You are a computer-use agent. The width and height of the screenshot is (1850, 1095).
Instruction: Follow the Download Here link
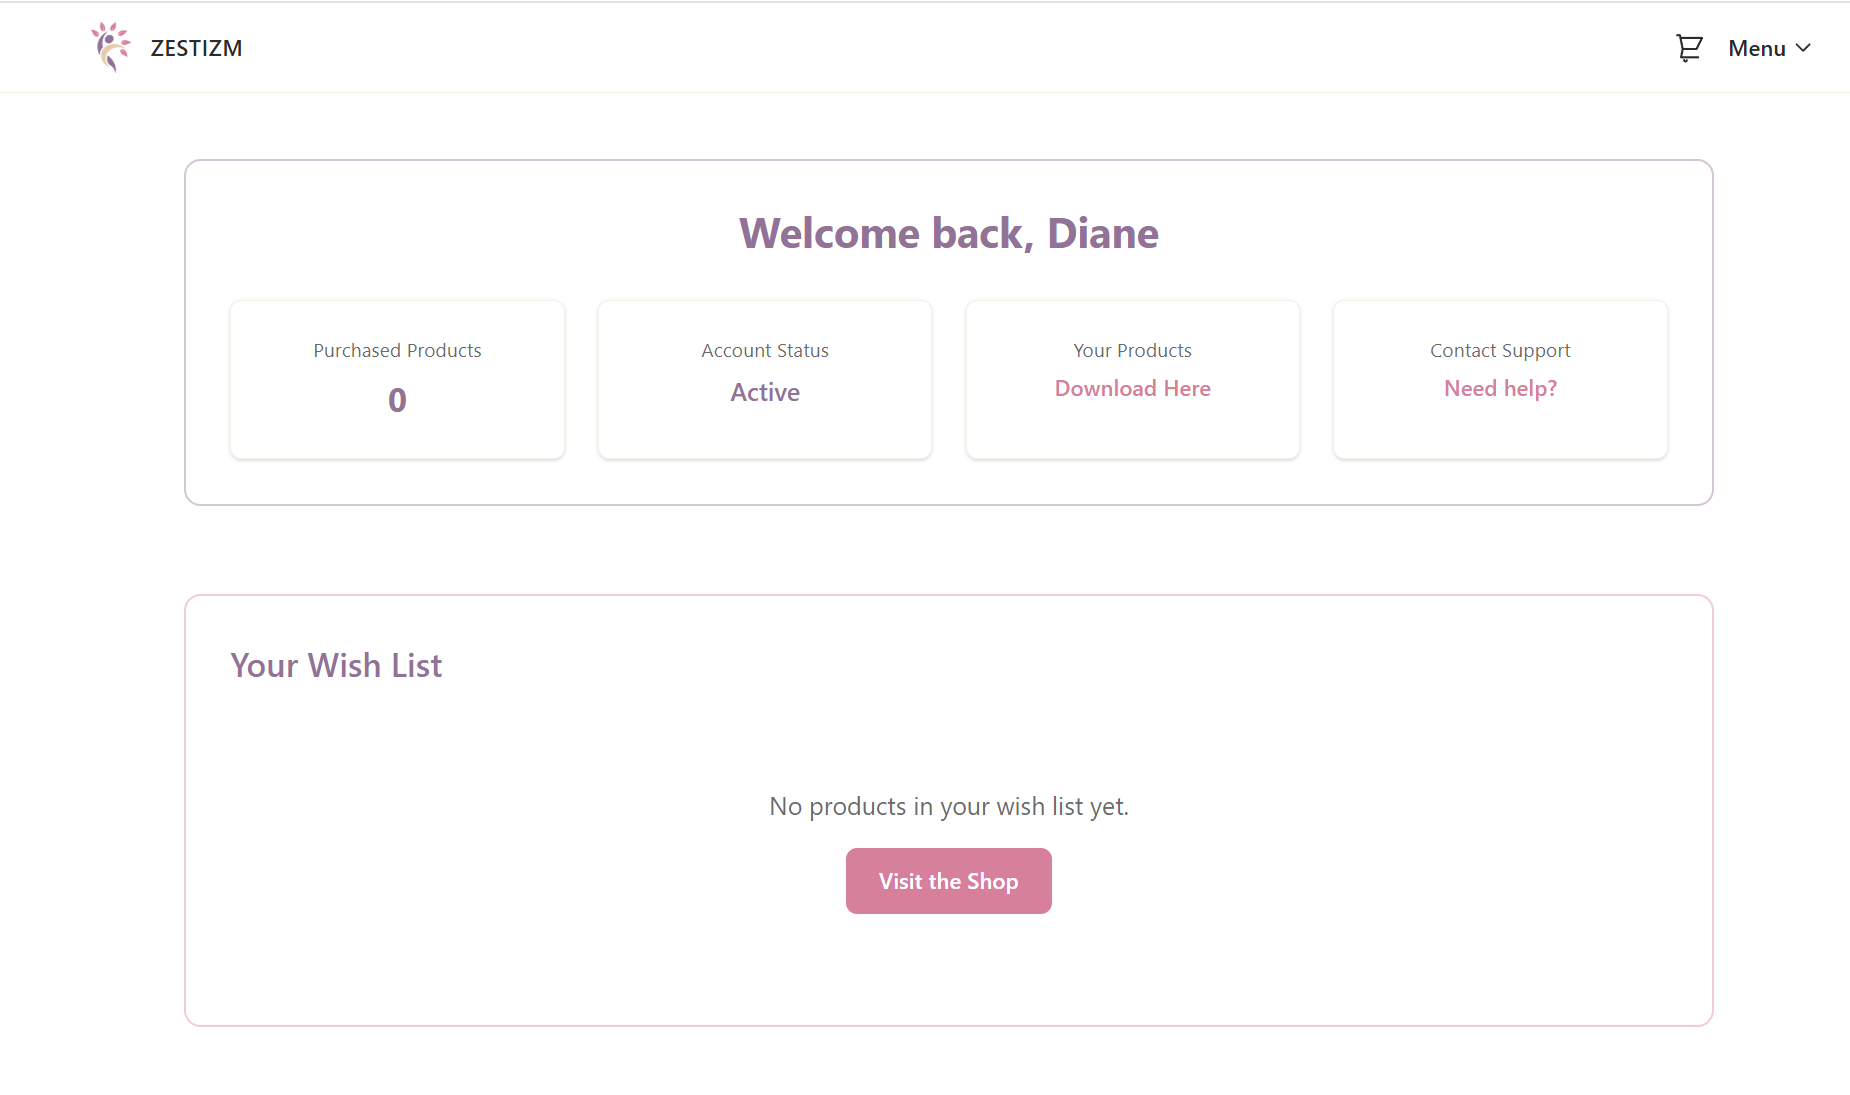point(1132,388)
